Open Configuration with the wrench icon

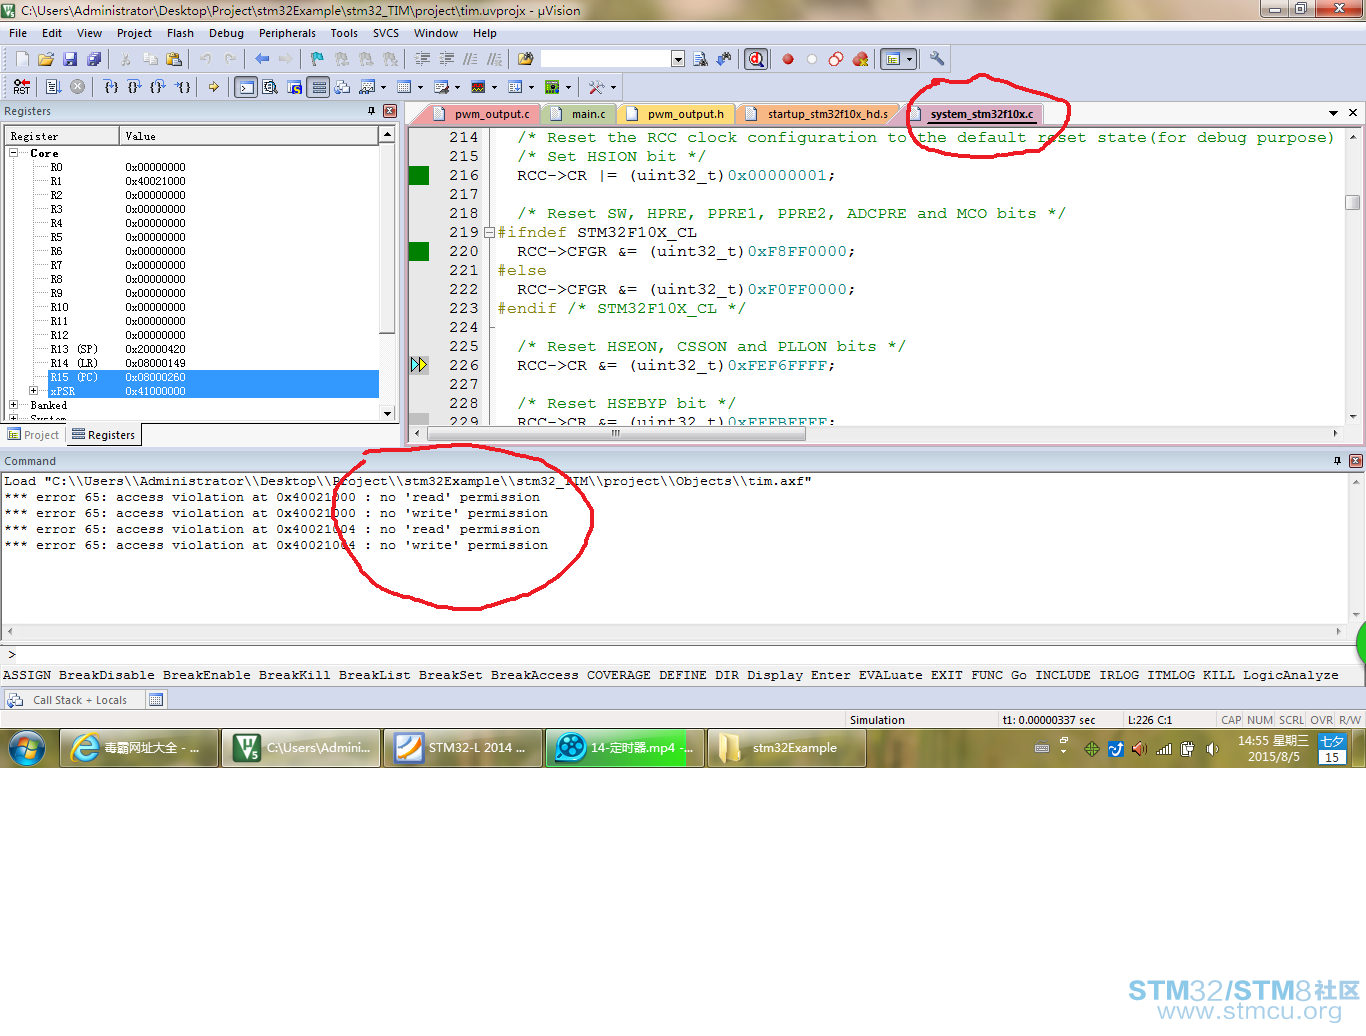tap(937, 59)
